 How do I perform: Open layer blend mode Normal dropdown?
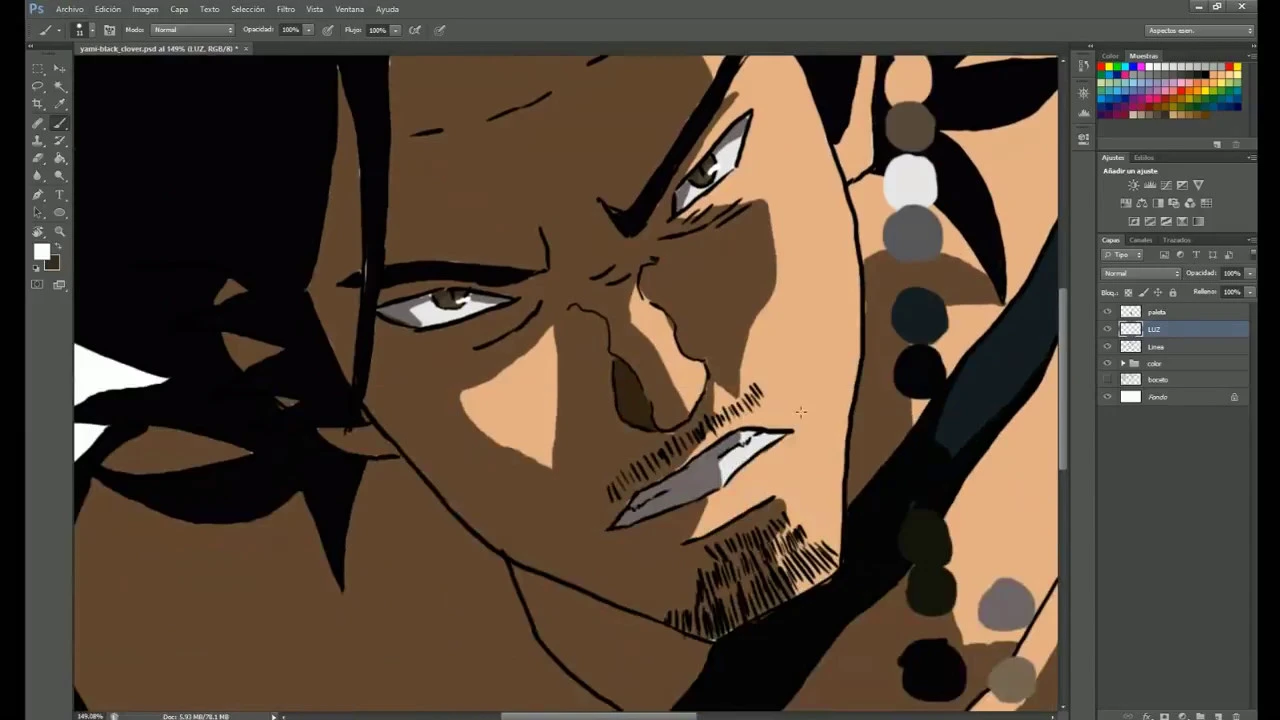point(1141,273)
